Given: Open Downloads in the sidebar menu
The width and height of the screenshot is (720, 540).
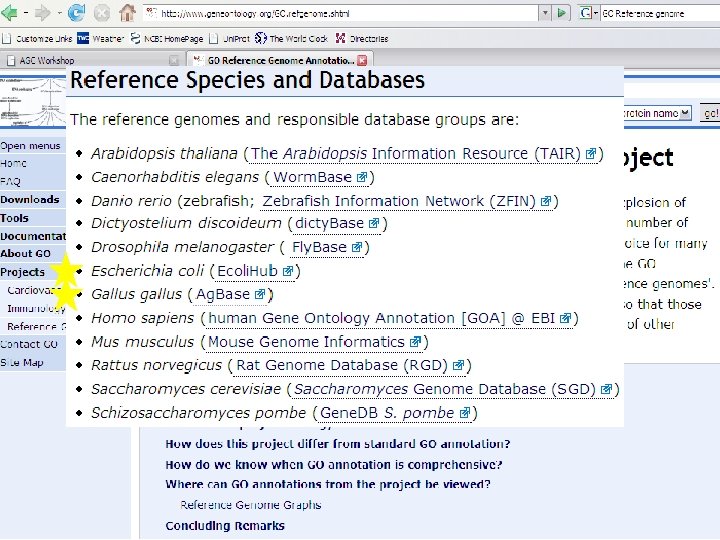Looking at the screenshot, I should pyautogui.click(x=30, y=200).
